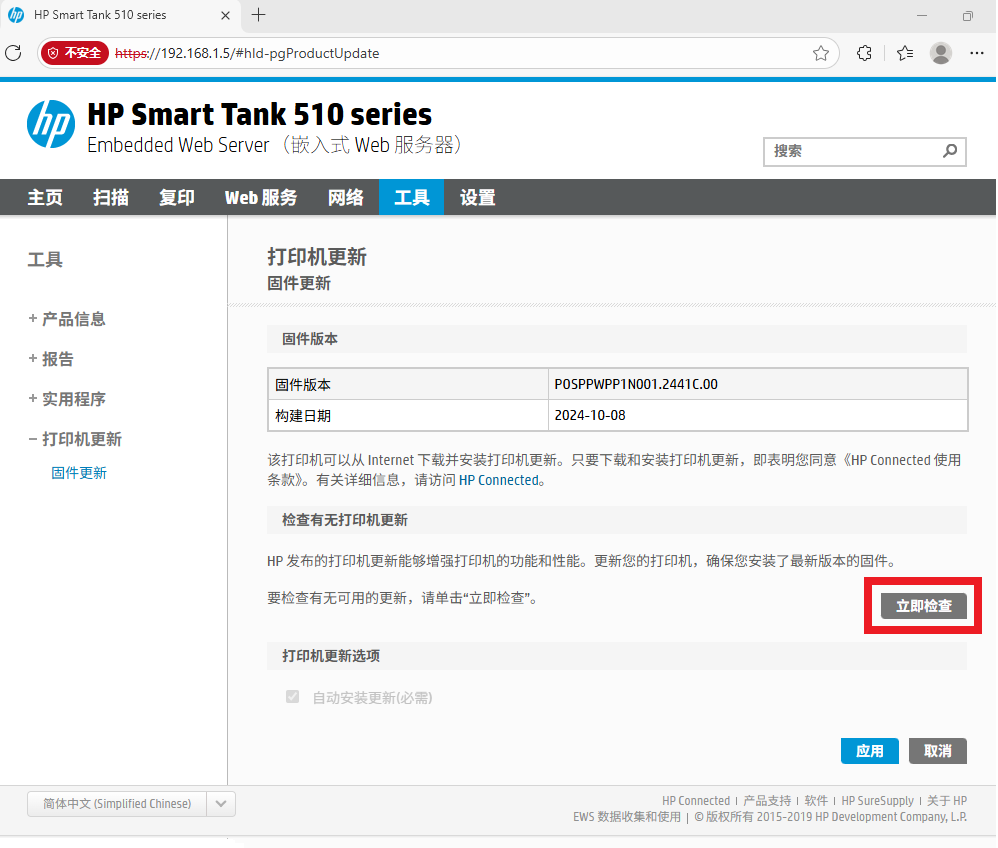Open a new browser tab
This screenshot has width=998, height=848.
[259, 15]
